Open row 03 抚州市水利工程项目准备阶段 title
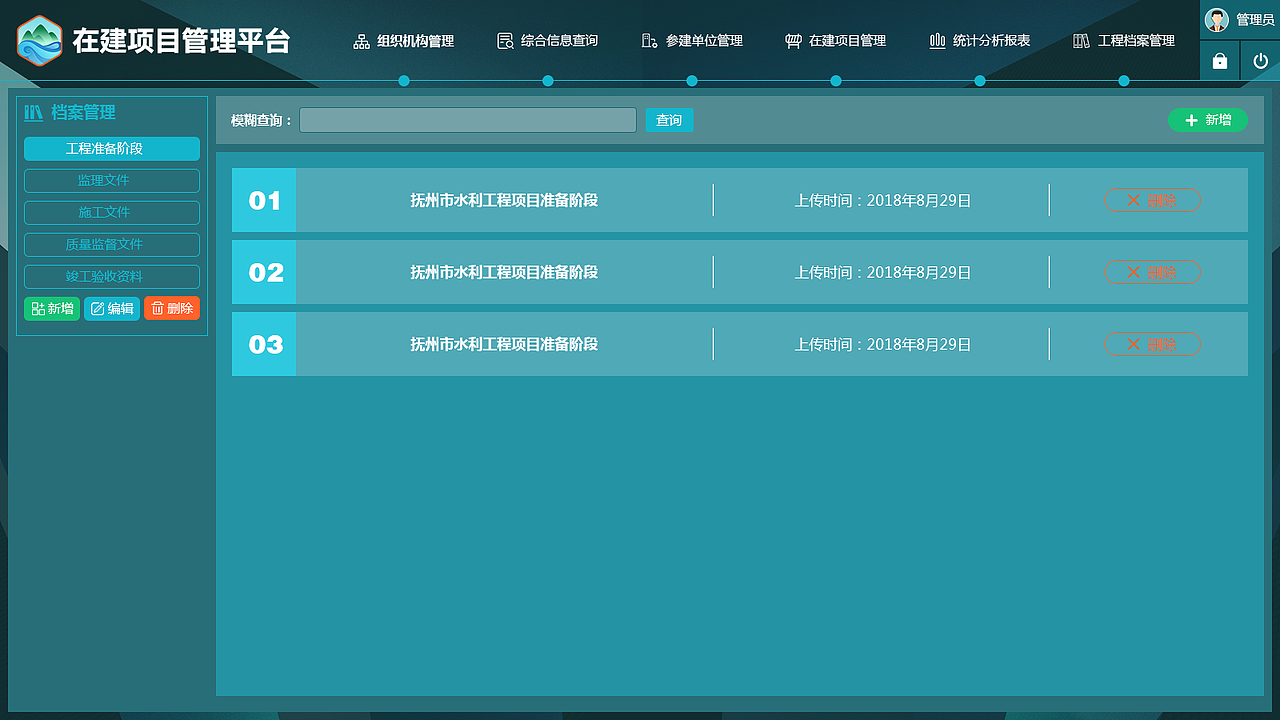Image resolution: width=1280 pixels, height=720 pixels. [504, 344]
